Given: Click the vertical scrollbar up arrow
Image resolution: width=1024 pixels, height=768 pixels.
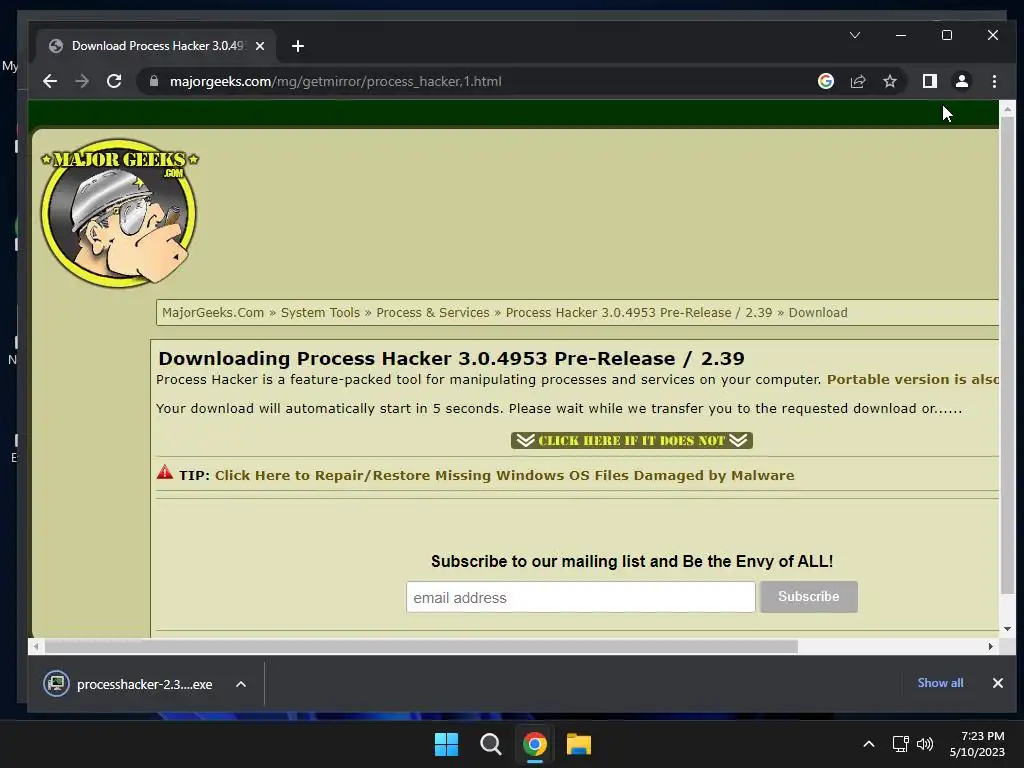Looking at the screenshot, I should click(1007, 108).
